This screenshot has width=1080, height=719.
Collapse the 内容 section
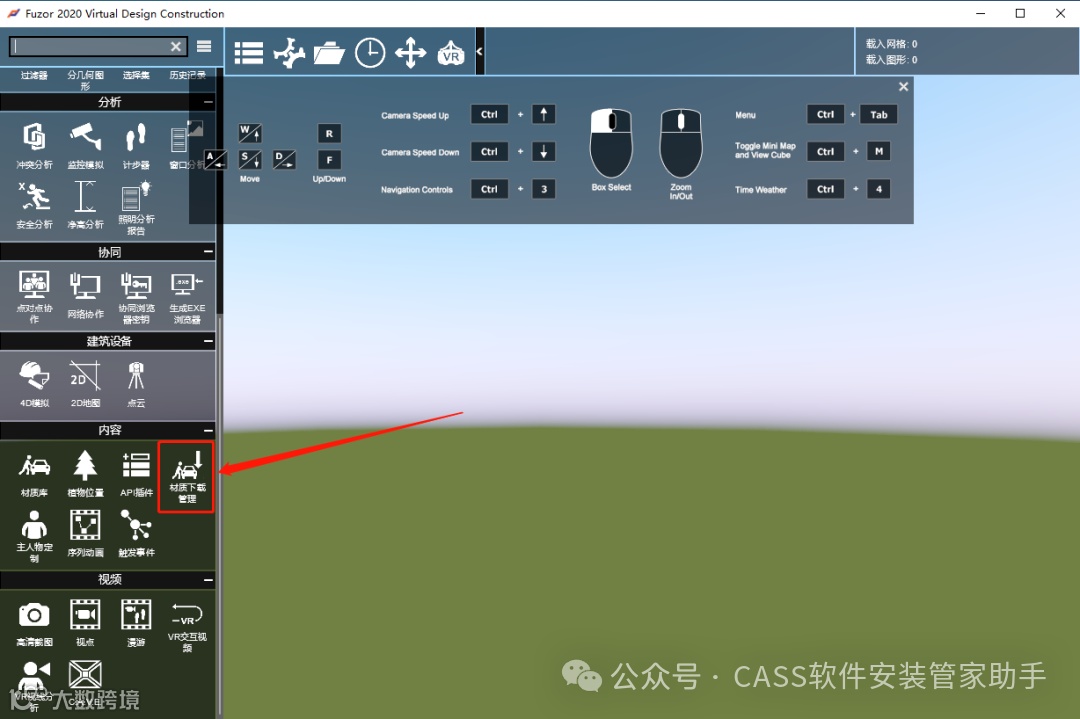[x=208, y=430]
